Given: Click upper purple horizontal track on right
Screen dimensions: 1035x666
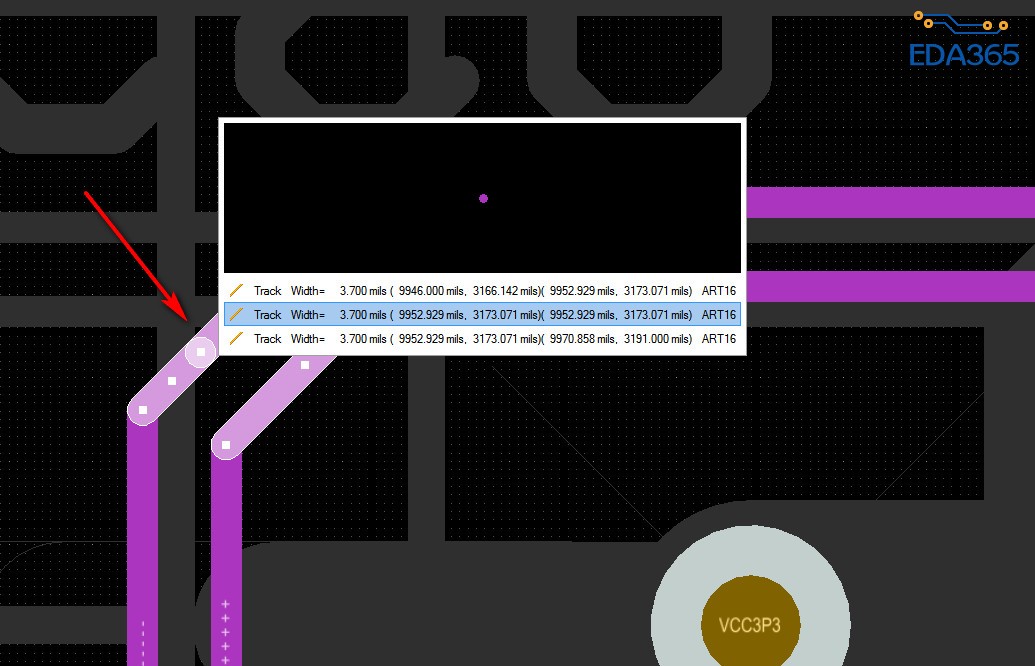Looking at the screenshot, I should point(890,202).
